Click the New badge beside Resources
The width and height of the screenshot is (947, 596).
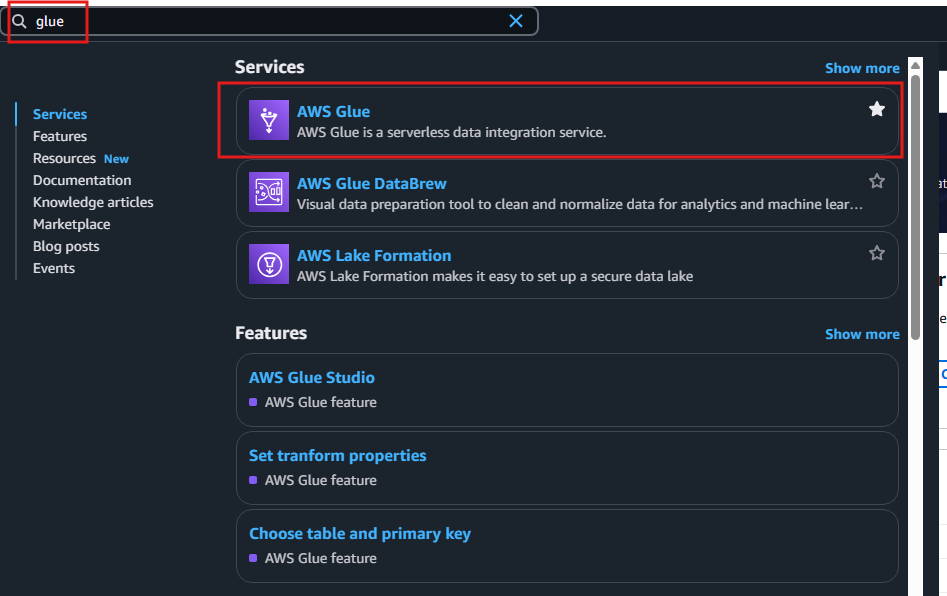click(x=116, y=159)
